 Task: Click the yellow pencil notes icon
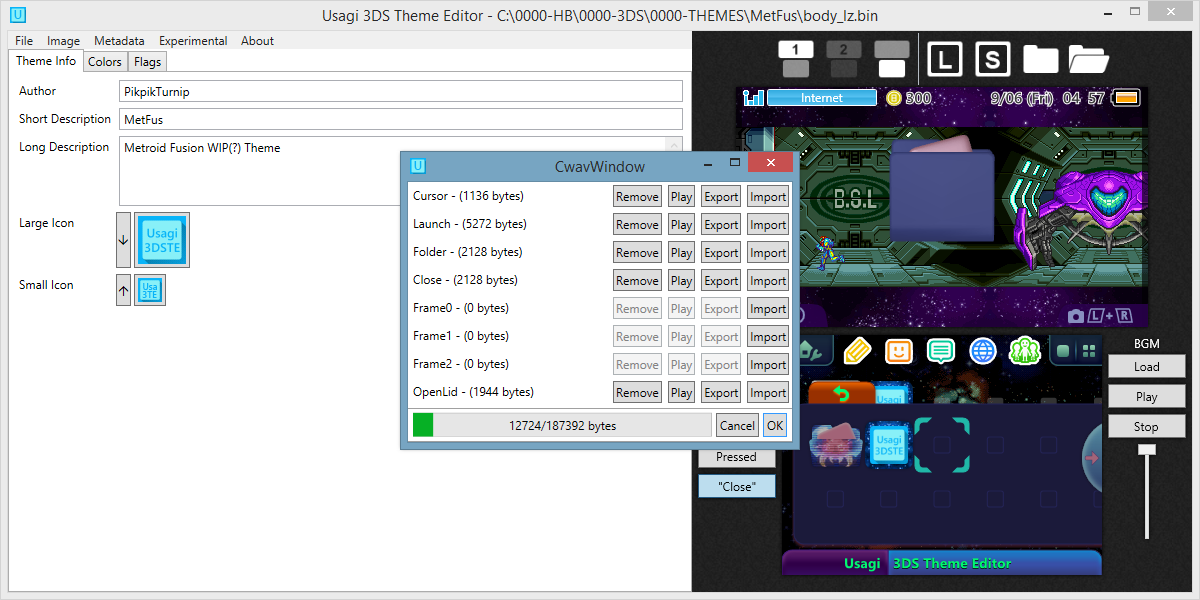(857, 351)
